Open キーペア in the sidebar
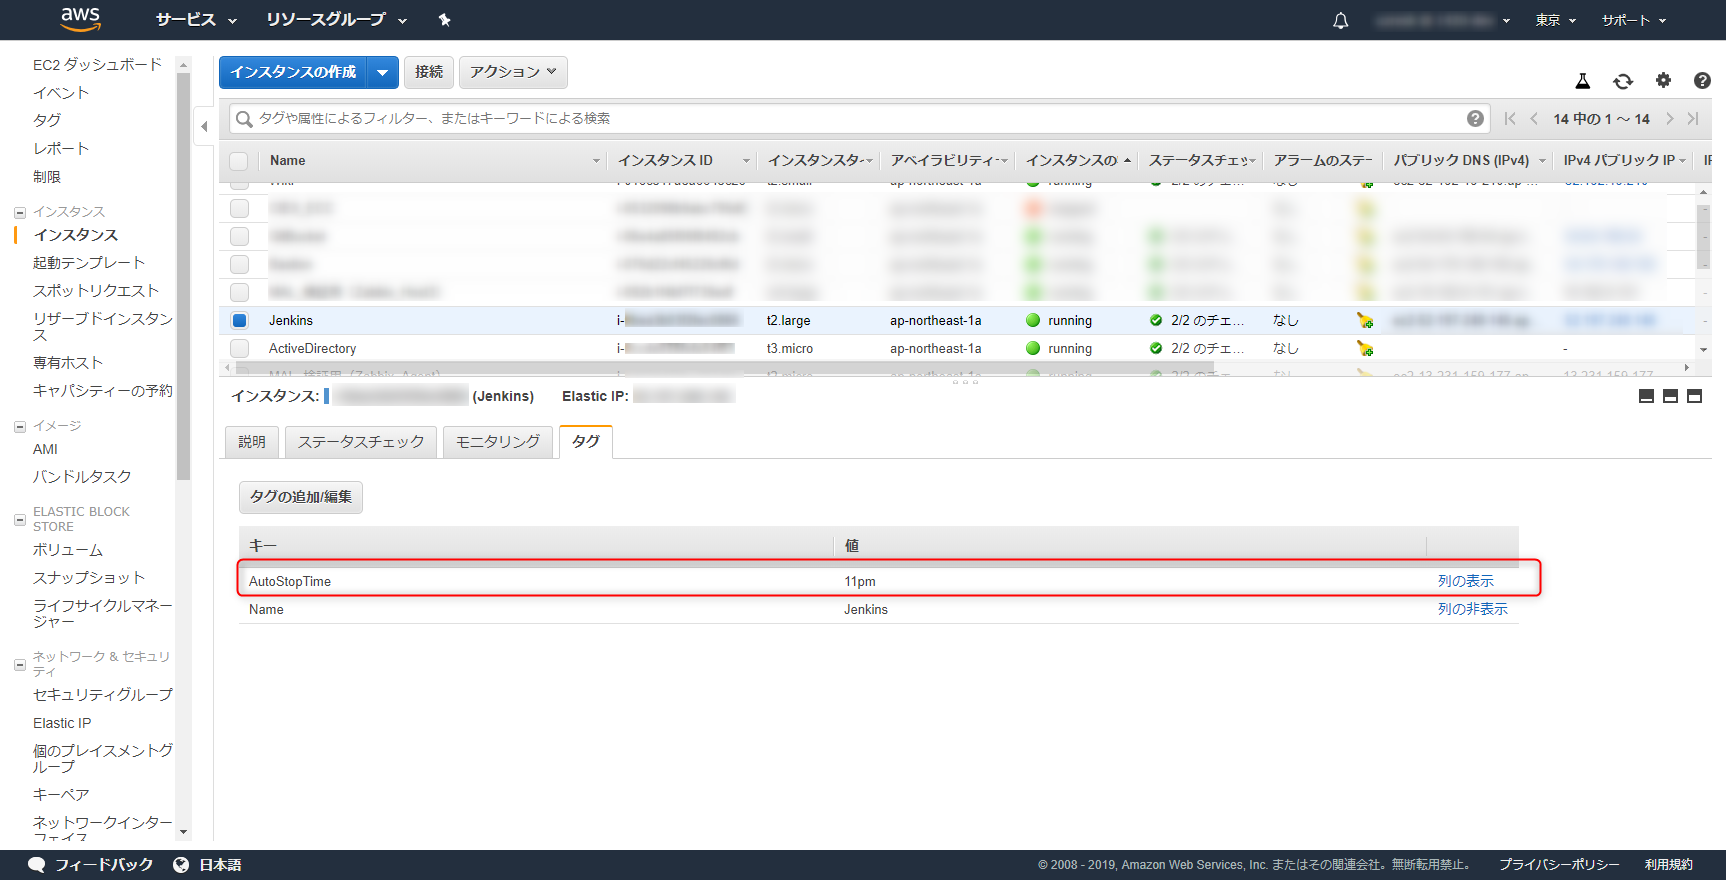Image resolution: width=1726 pixels, height=880 pixels. [61, 795]
